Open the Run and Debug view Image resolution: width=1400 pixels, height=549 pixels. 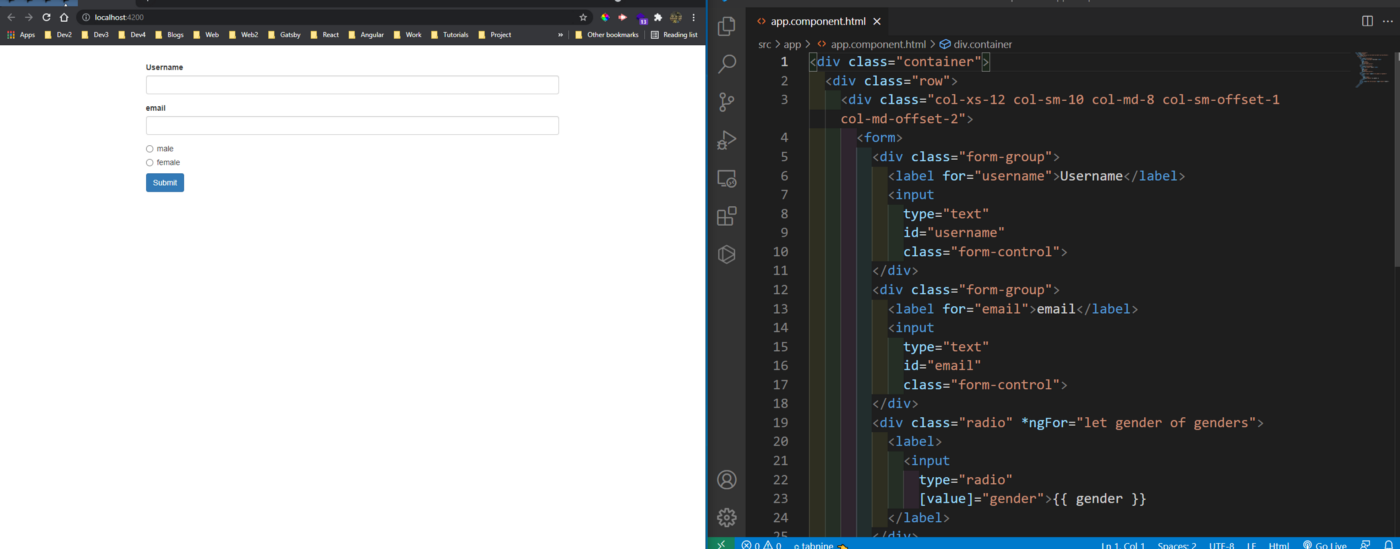pyautogui.click(x=727, y=140)
